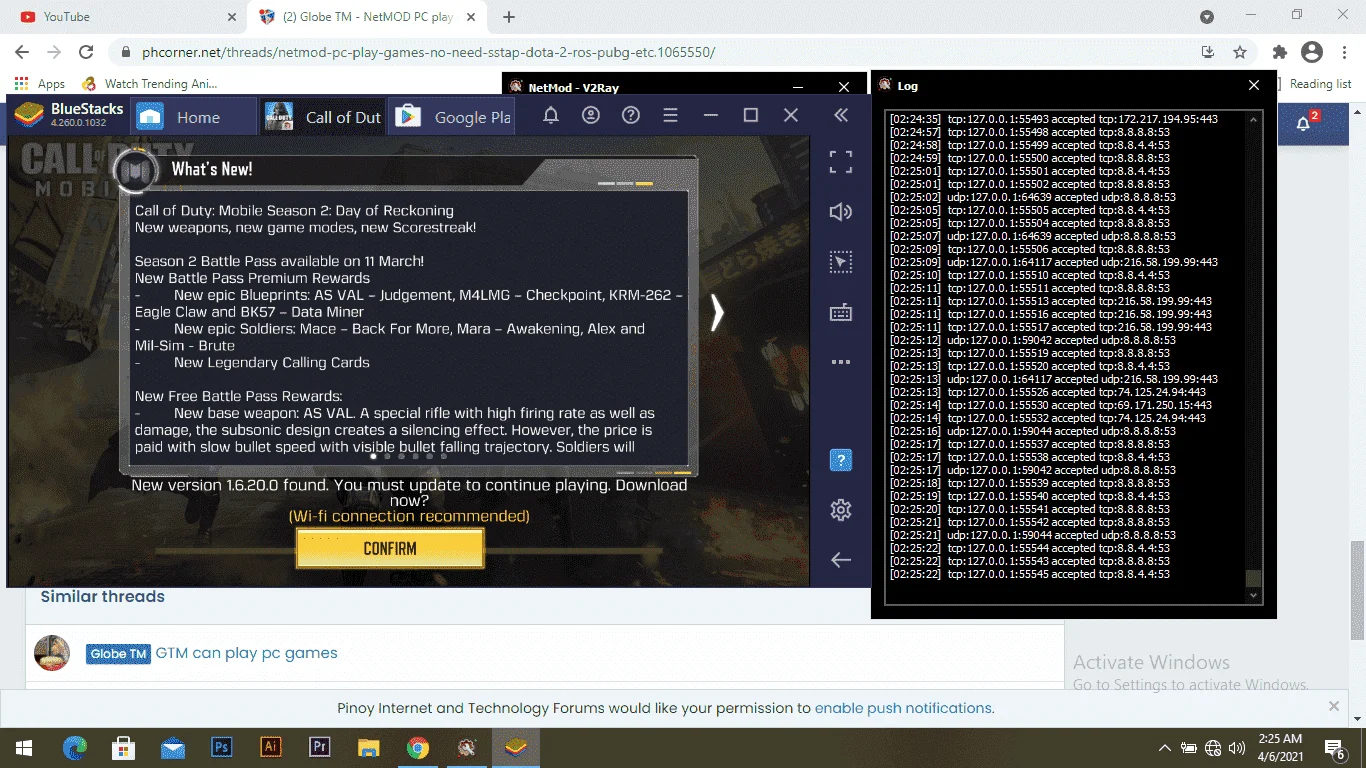Click CONFIRM update button
The image size is (1366, 768).
tap(390, 548)
